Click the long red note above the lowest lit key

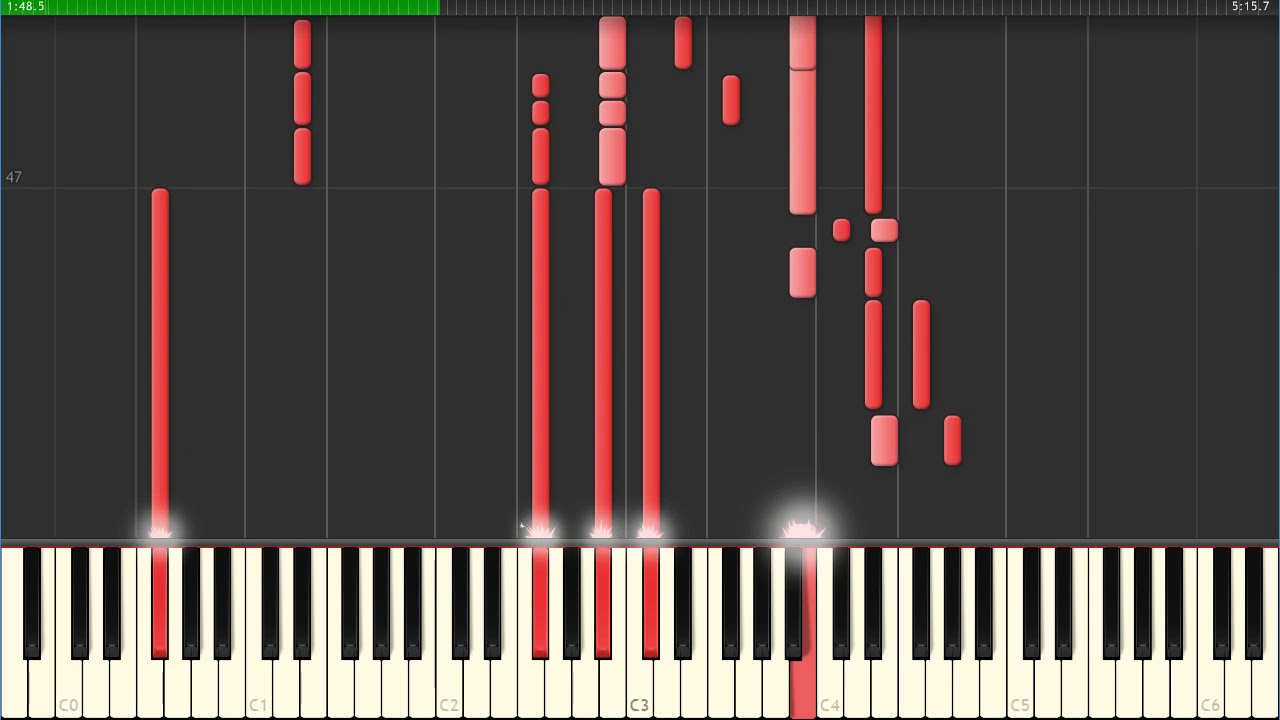click(x=160, y=360)
